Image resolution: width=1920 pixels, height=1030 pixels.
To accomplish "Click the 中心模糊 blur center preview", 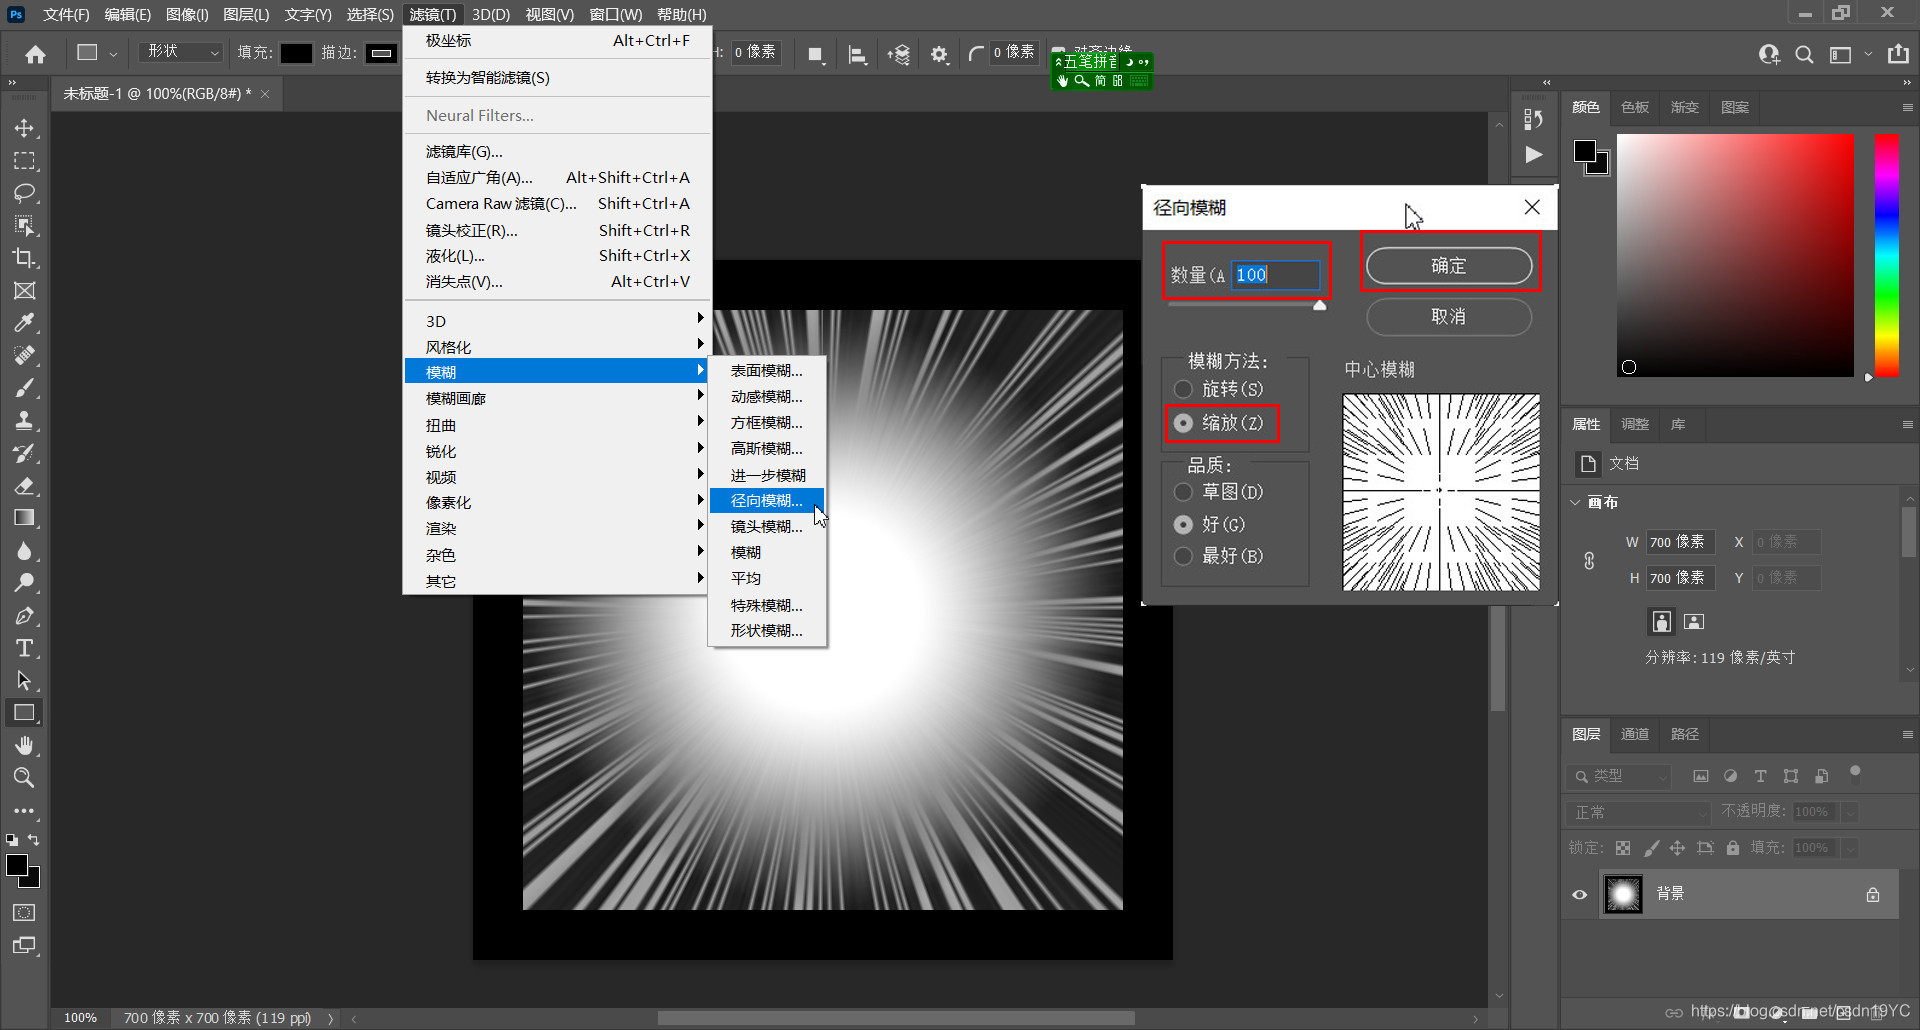I will 1441,492.
